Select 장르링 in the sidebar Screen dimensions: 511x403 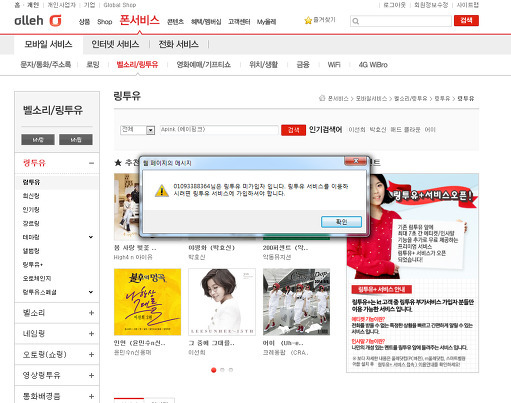coord(31,223)
